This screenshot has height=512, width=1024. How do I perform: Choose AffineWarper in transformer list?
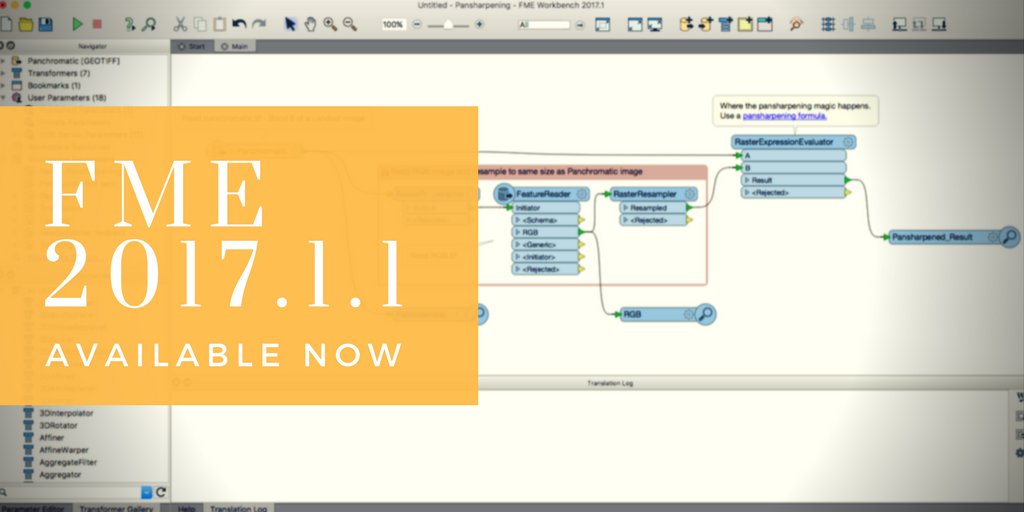coord(64,451)
